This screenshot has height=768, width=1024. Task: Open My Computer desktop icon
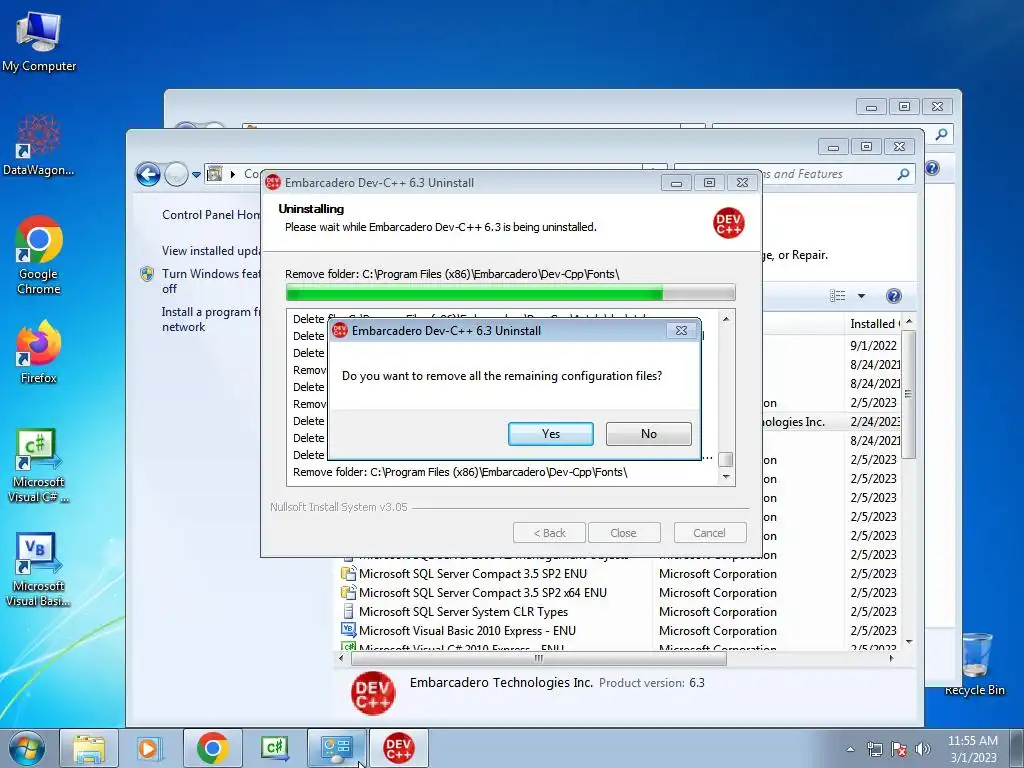39,42
